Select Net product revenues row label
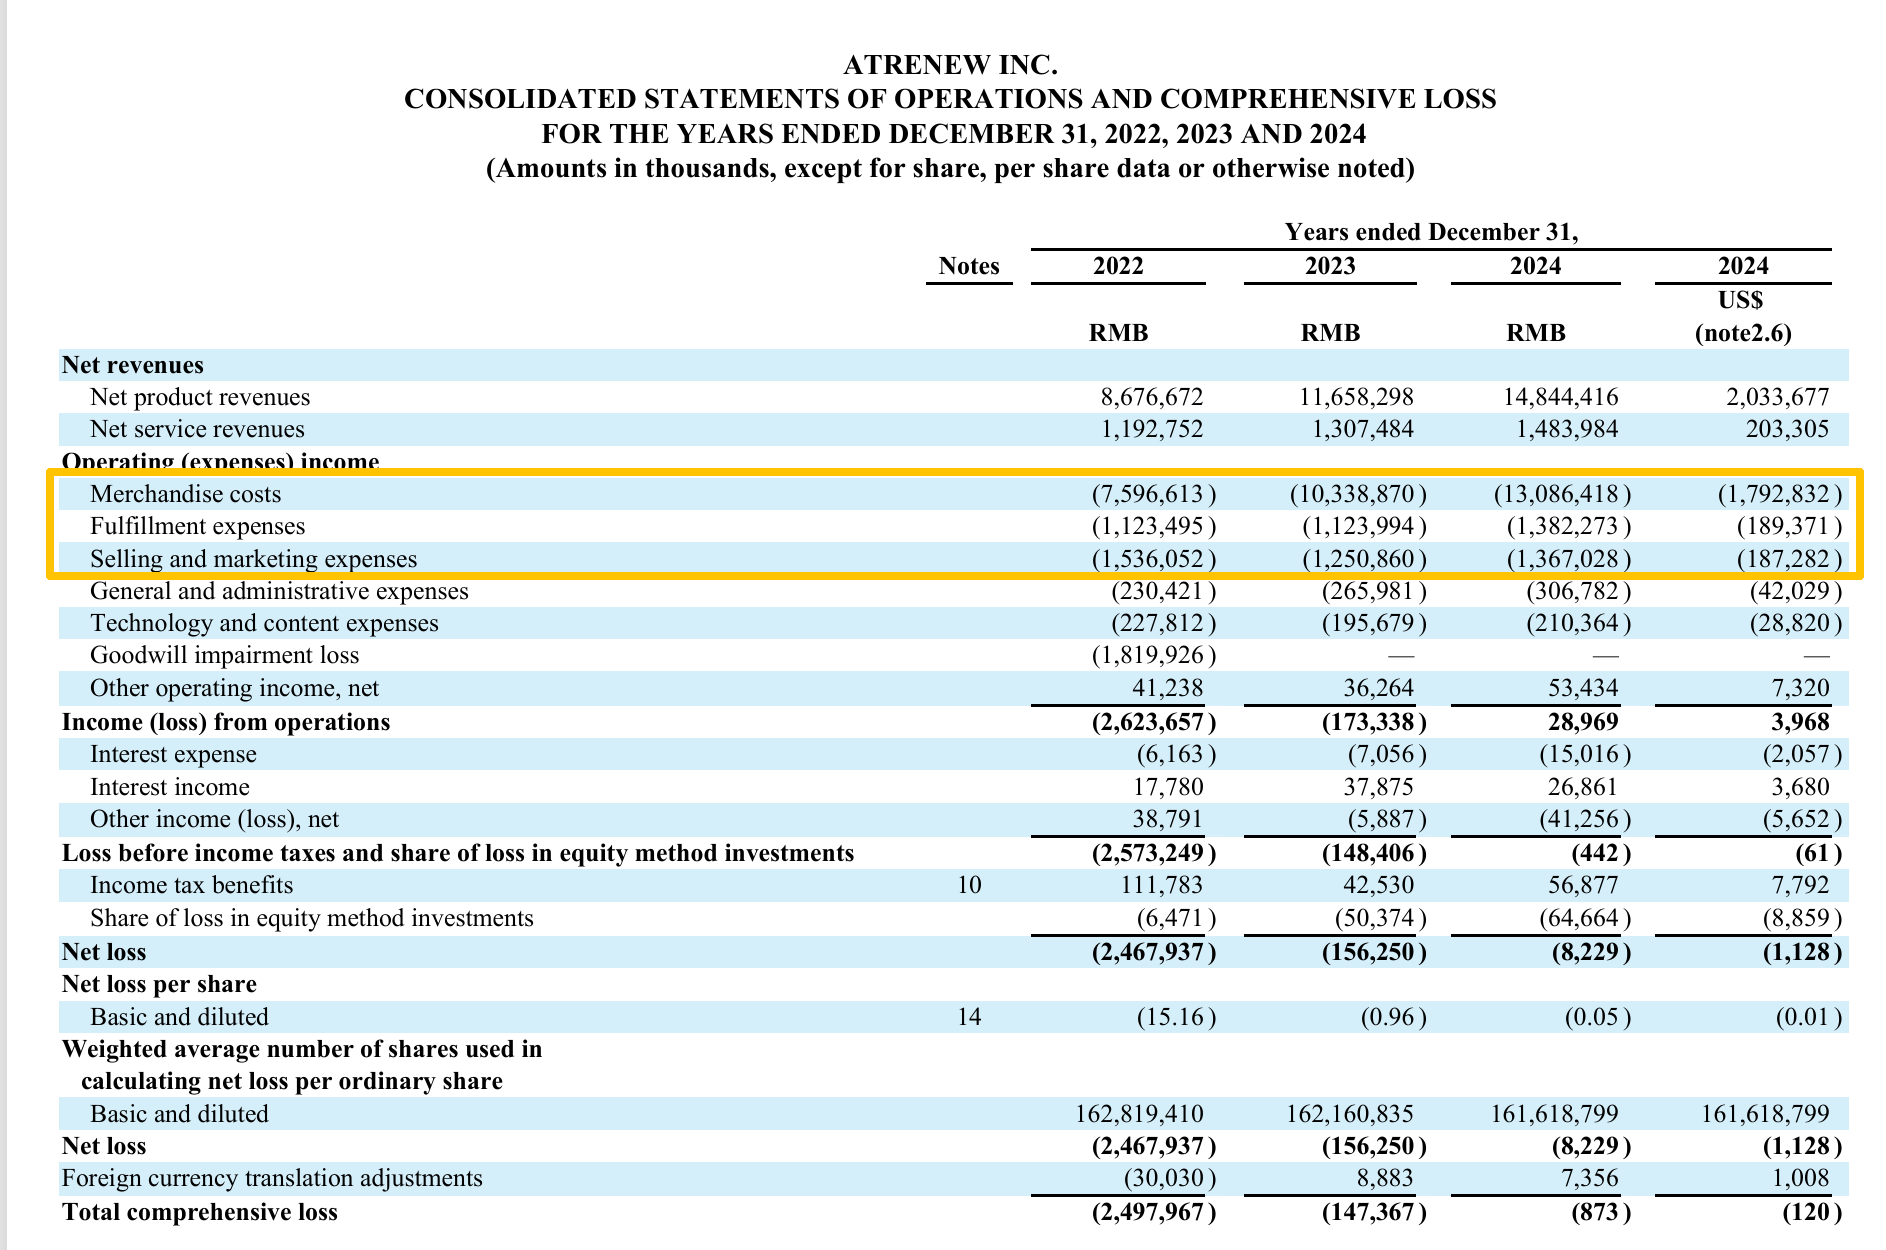The width and height of the screenshot is (1886, 1250). click(x=200, y=397)
